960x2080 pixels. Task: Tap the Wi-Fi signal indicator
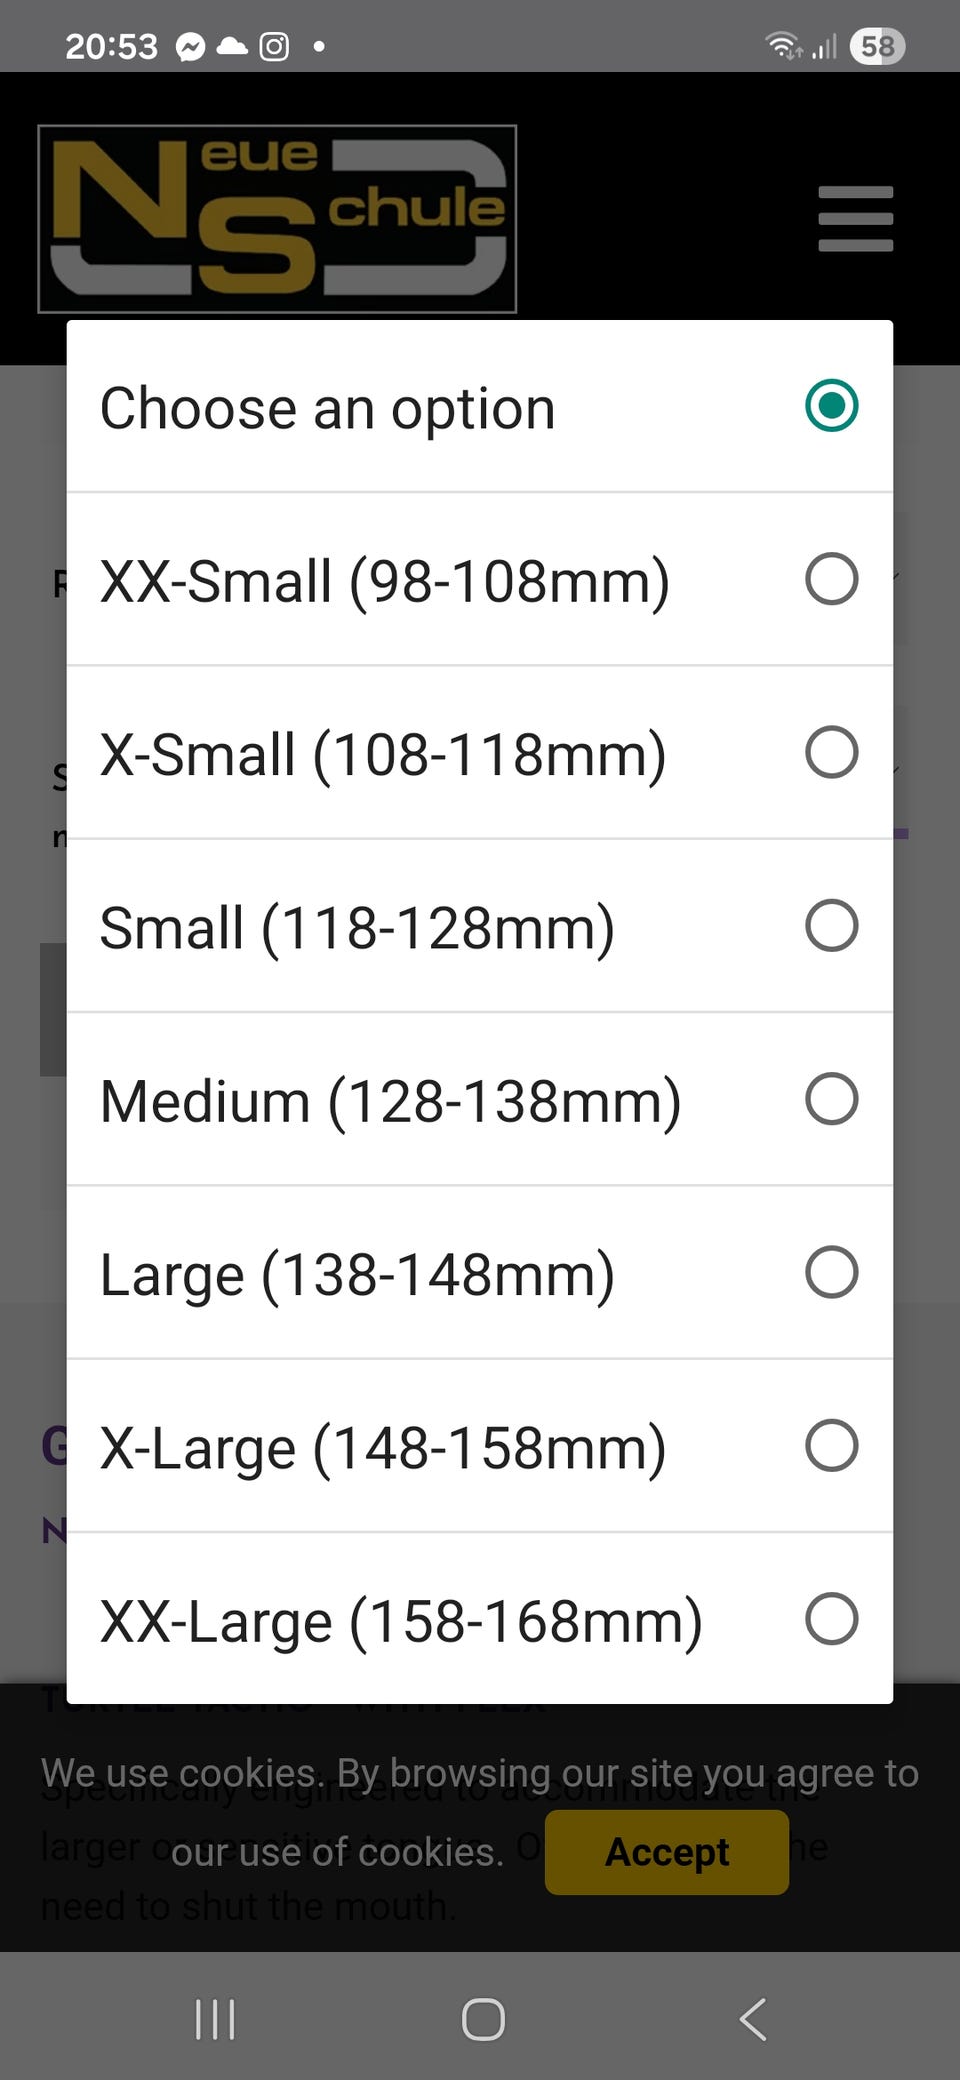784,46
